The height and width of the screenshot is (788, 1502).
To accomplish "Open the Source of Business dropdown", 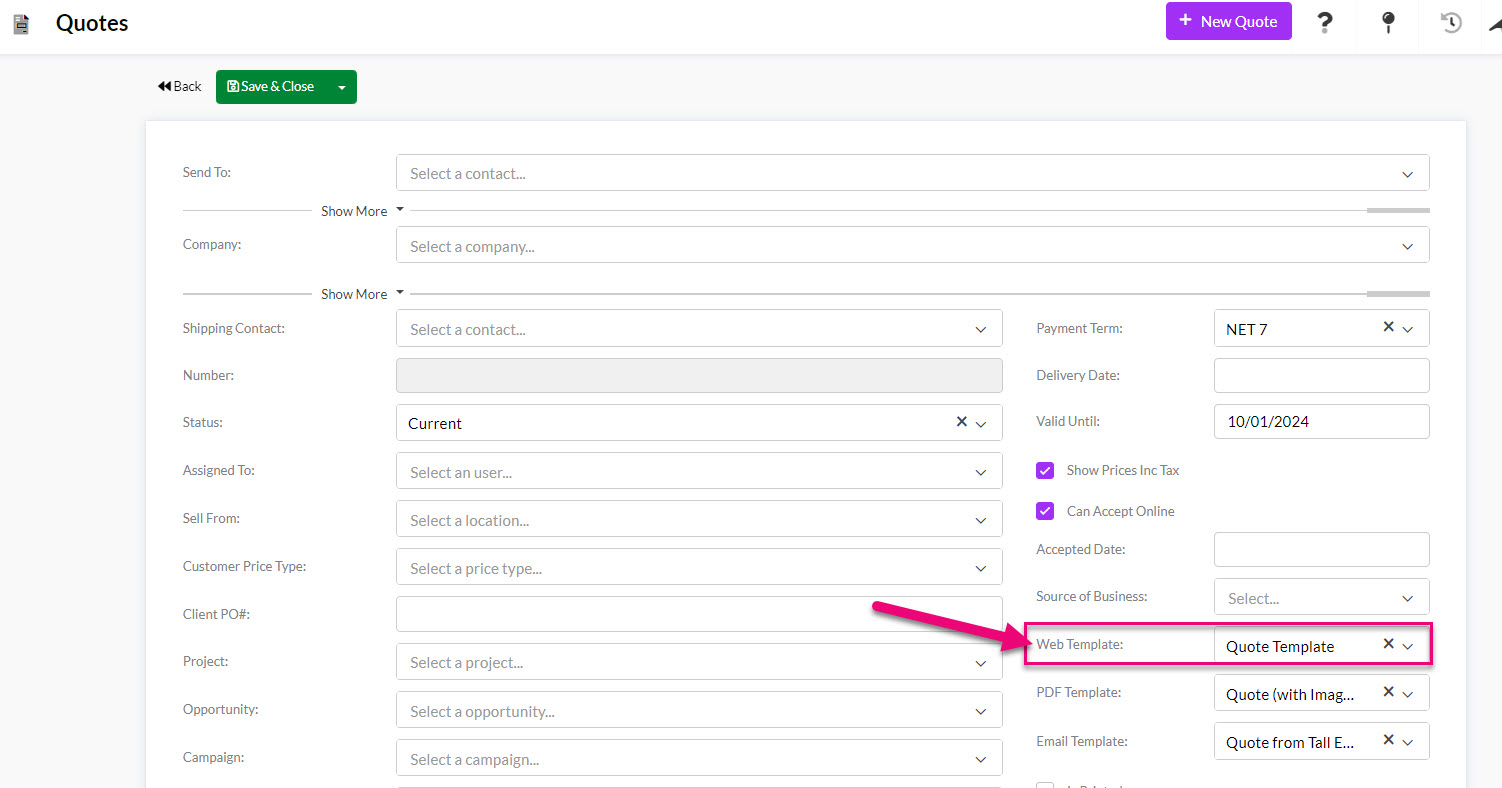I will click(x=1409, y=596).
